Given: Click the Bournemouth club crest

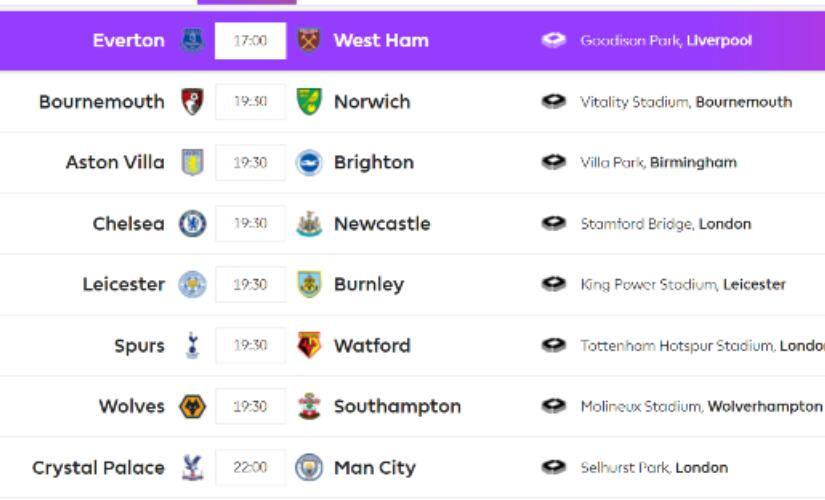Looking at the screenshot, I should coord(192,102).
